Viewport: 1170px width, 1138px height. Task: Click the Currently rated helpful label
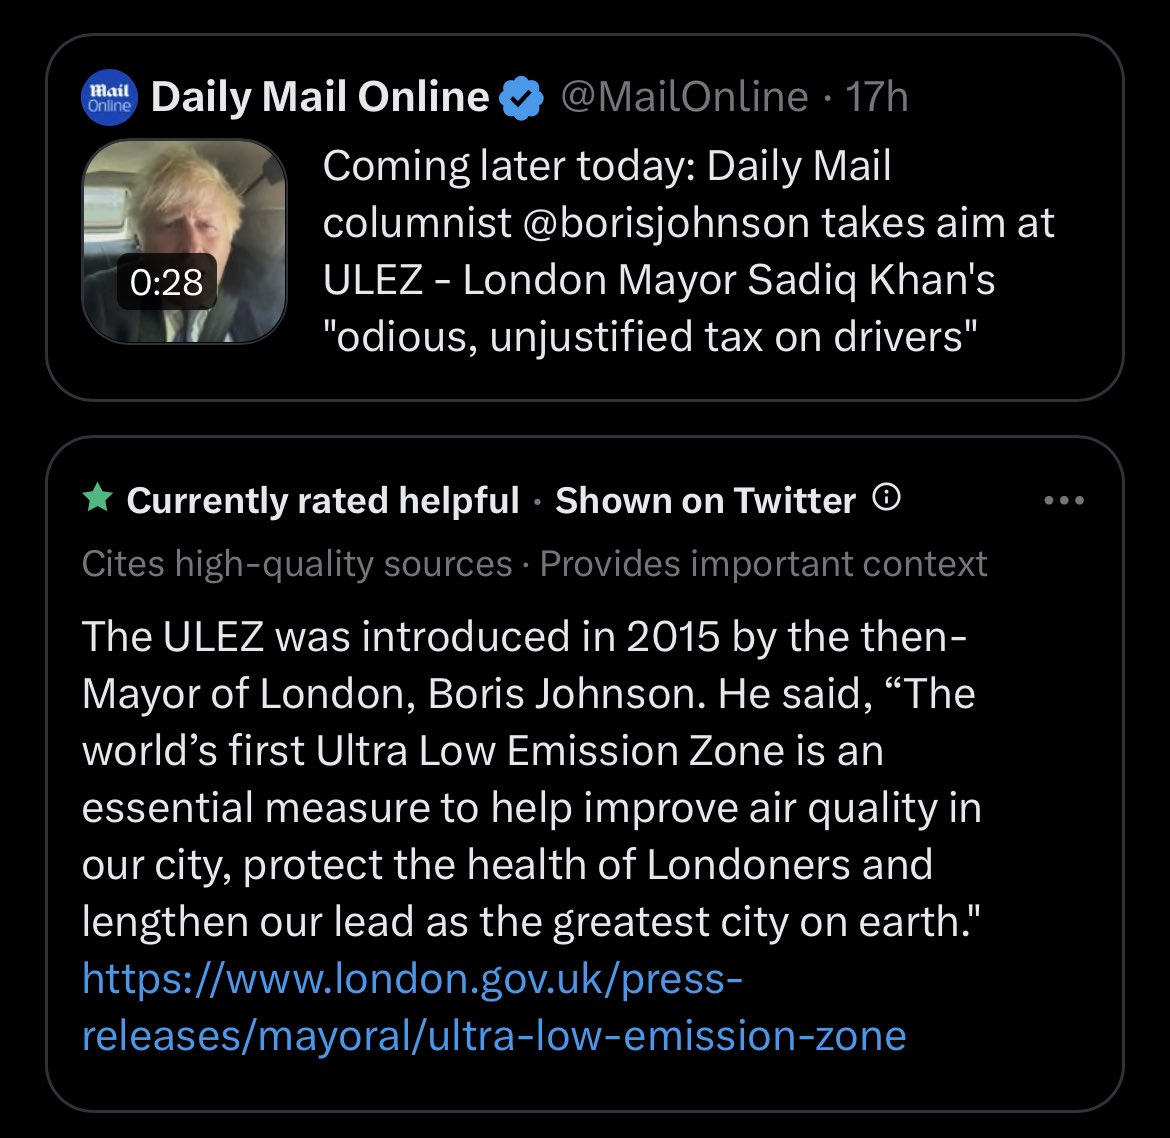coord(323,500)
